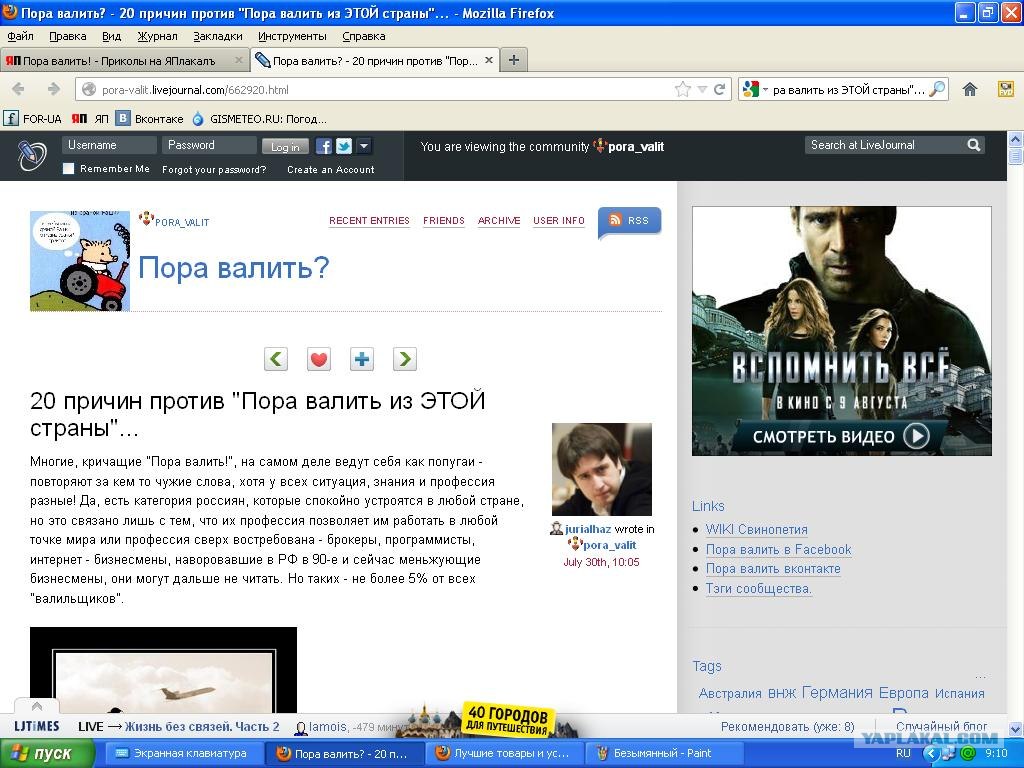The width and height of the screenshot is (1024, 768).
Task: Go forward with Firefox forward arrow
Action: point(54,89)
